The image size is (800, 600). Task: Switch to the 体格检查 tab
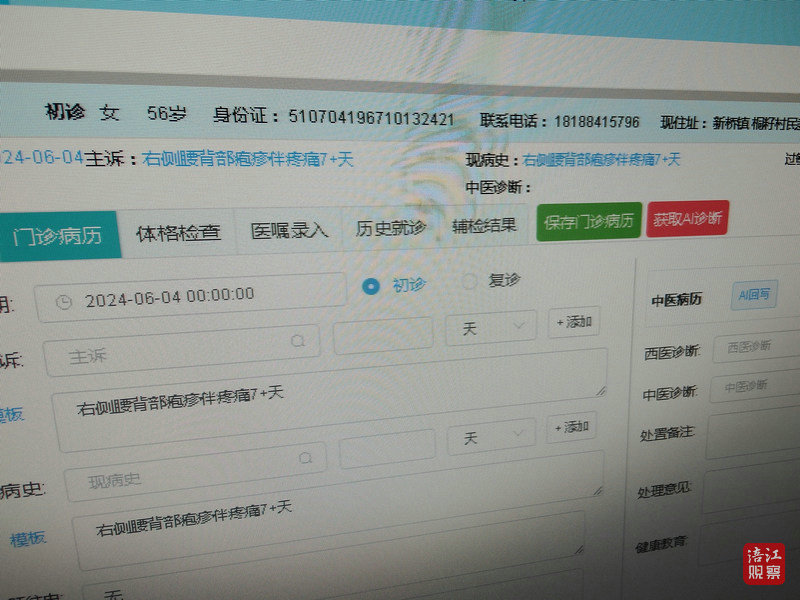(178, 234)
